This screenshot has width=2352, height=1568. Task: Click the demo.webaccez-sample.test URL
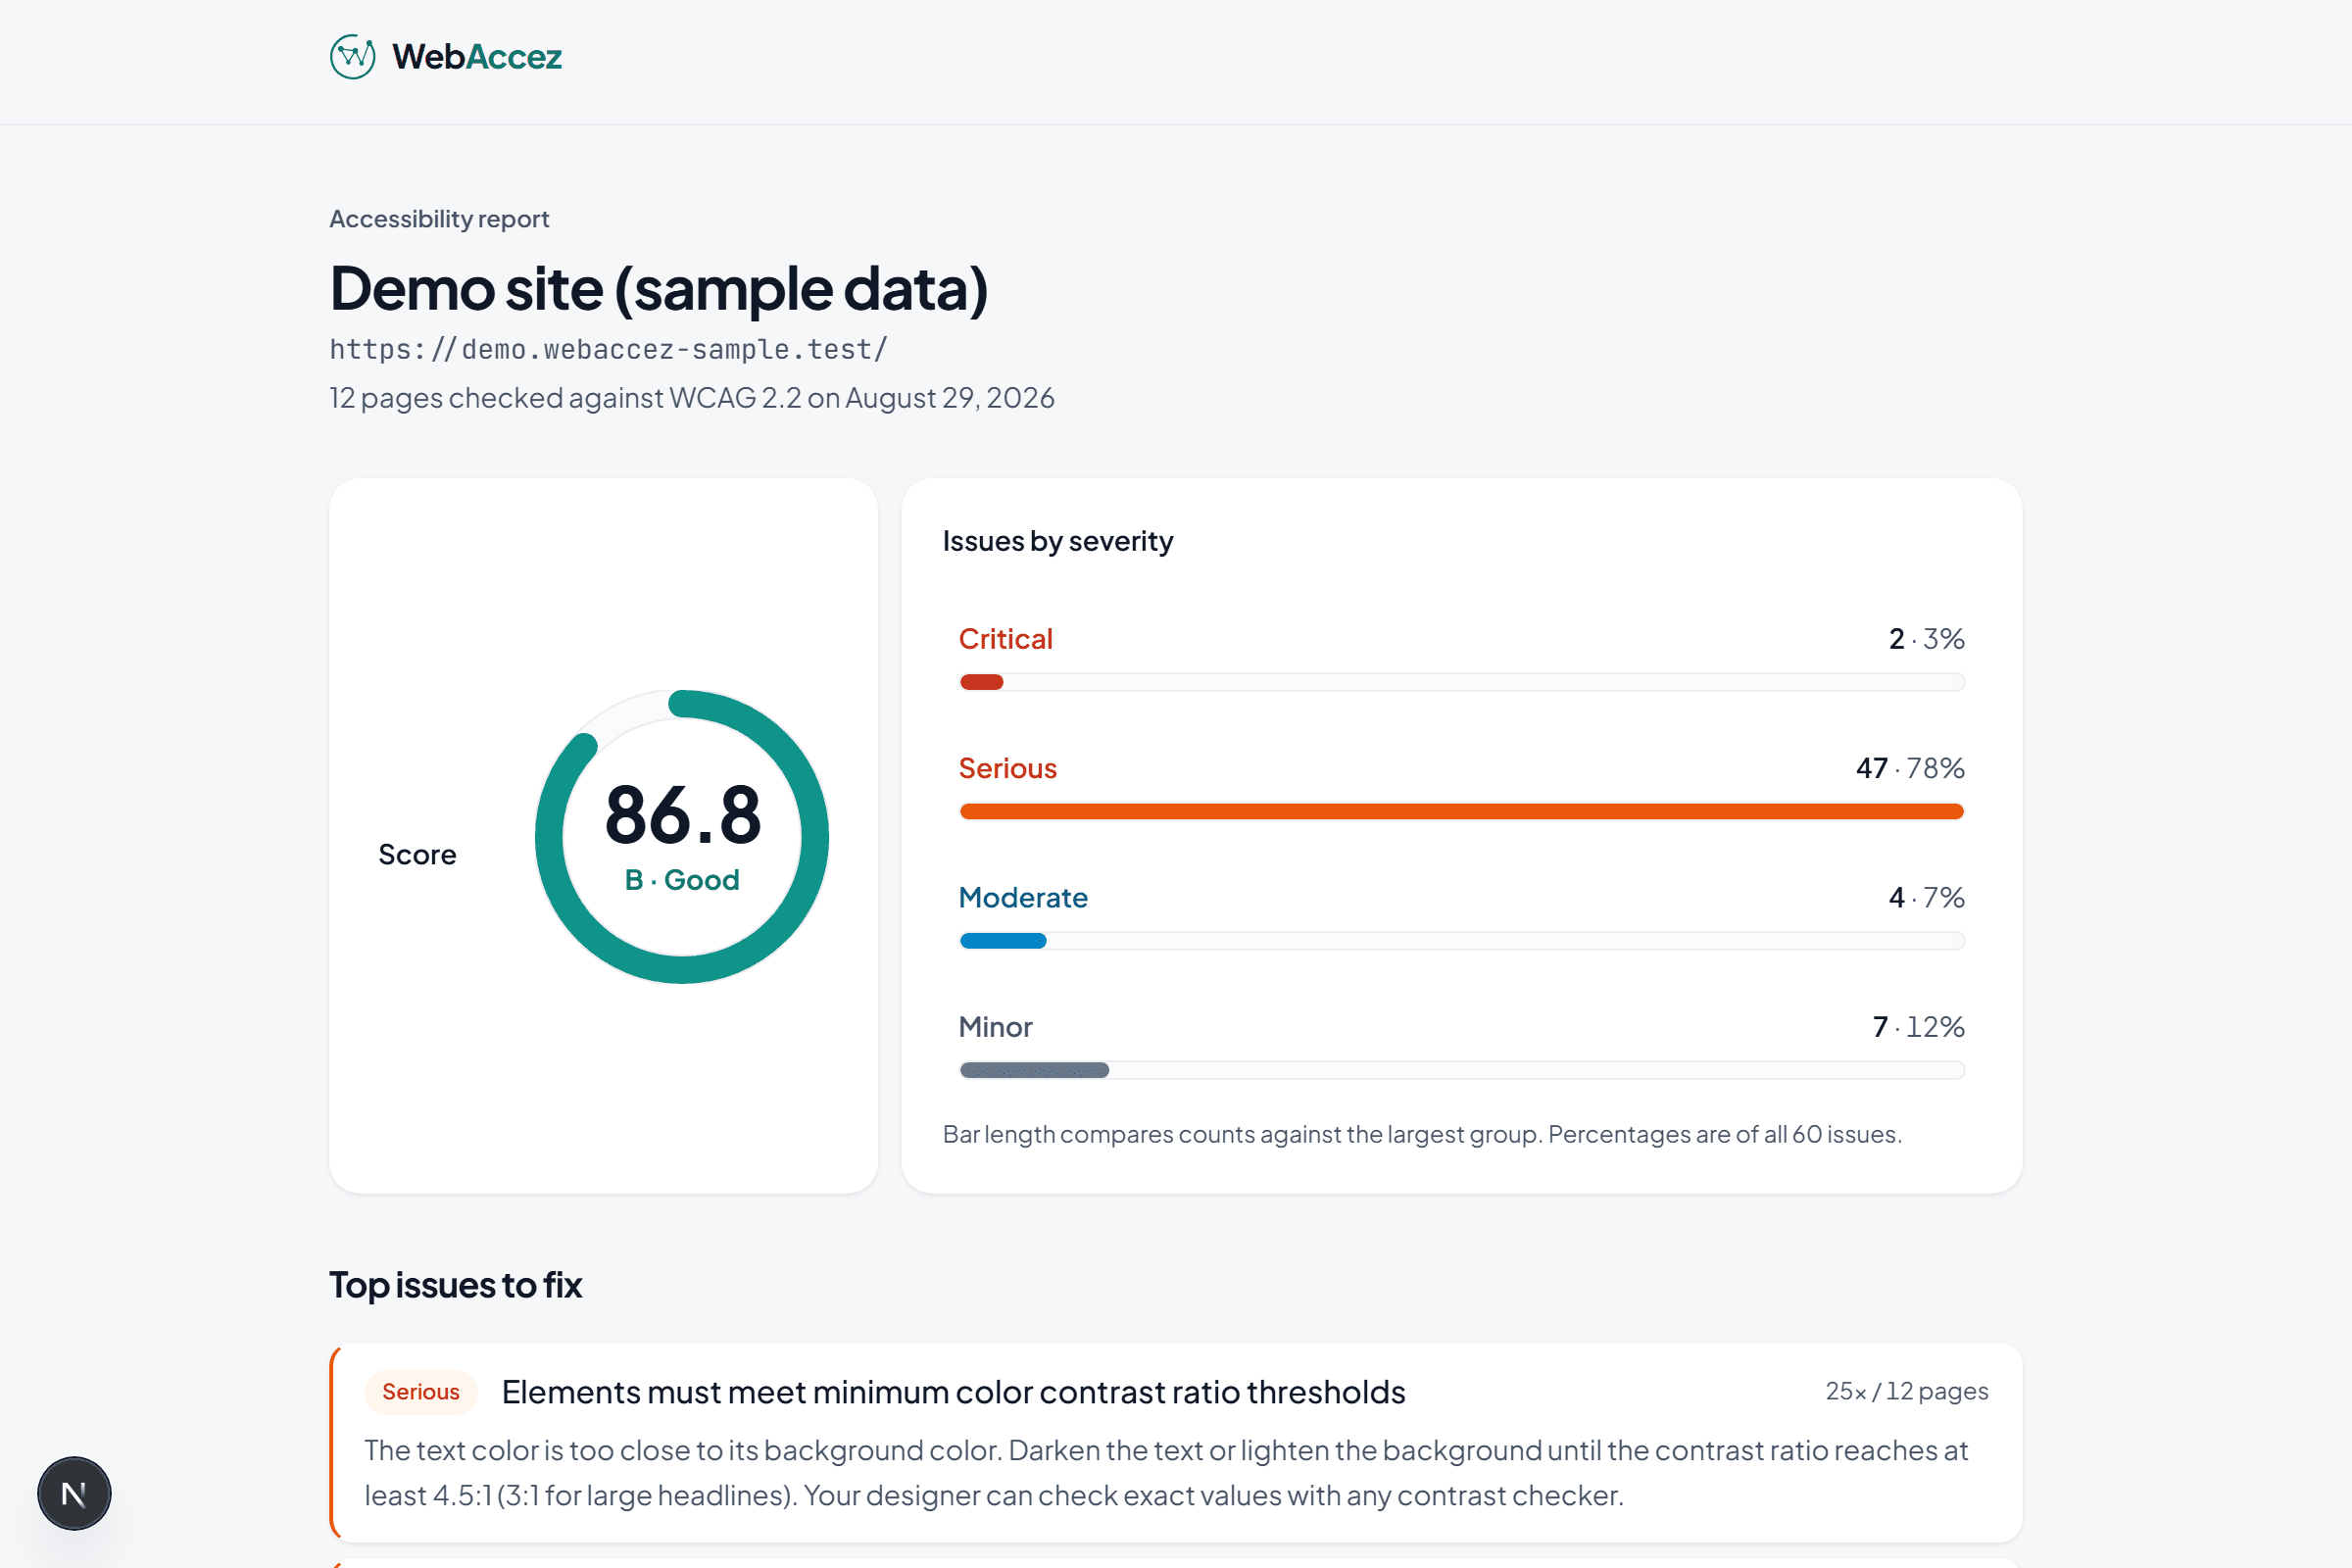tap(609, 349)
